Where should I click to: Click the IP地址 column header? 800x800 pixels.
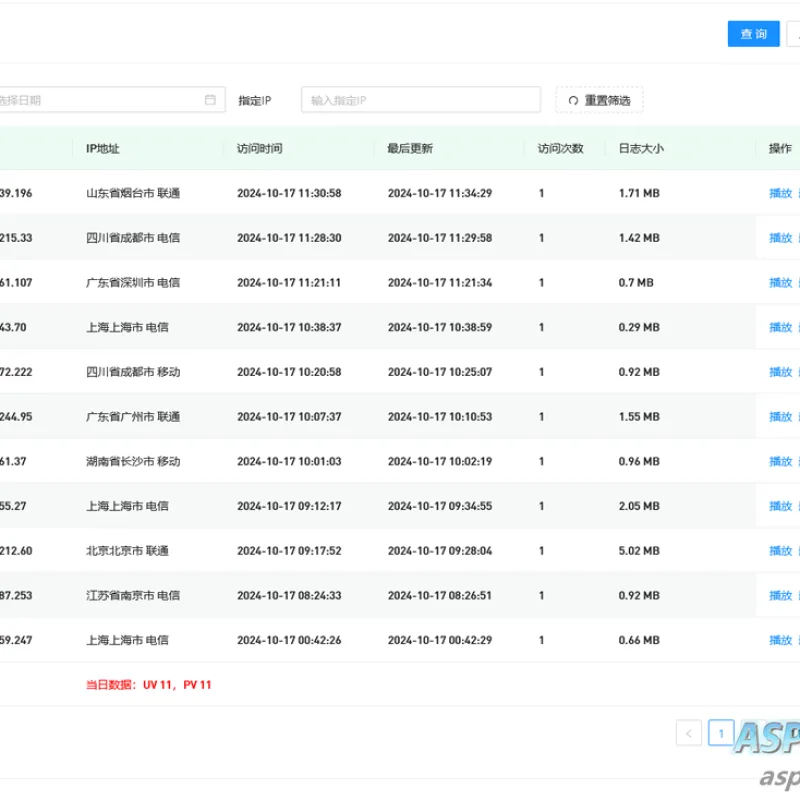coord(103,148)
